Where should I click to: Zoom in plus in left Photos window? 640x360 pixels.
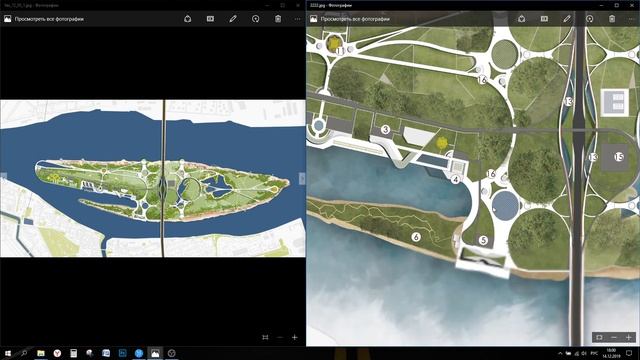tap(295, 337)
